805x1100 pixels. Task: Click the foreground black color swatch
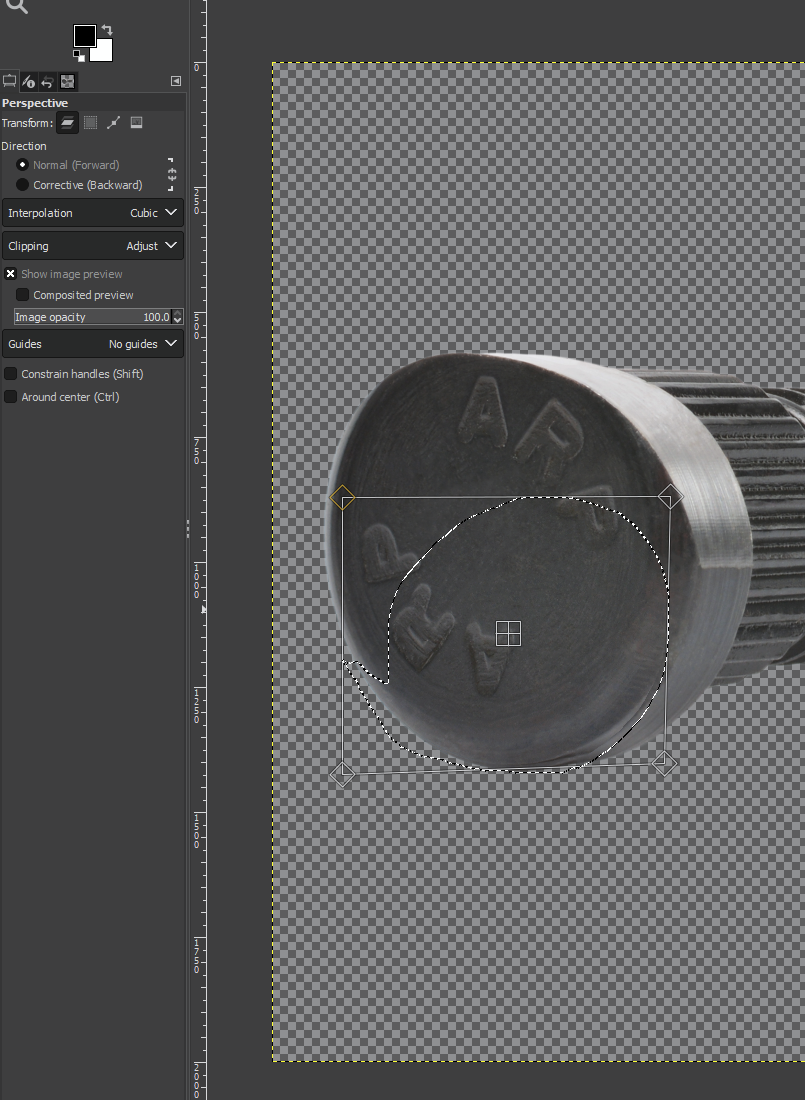click(x=85, y=36)
